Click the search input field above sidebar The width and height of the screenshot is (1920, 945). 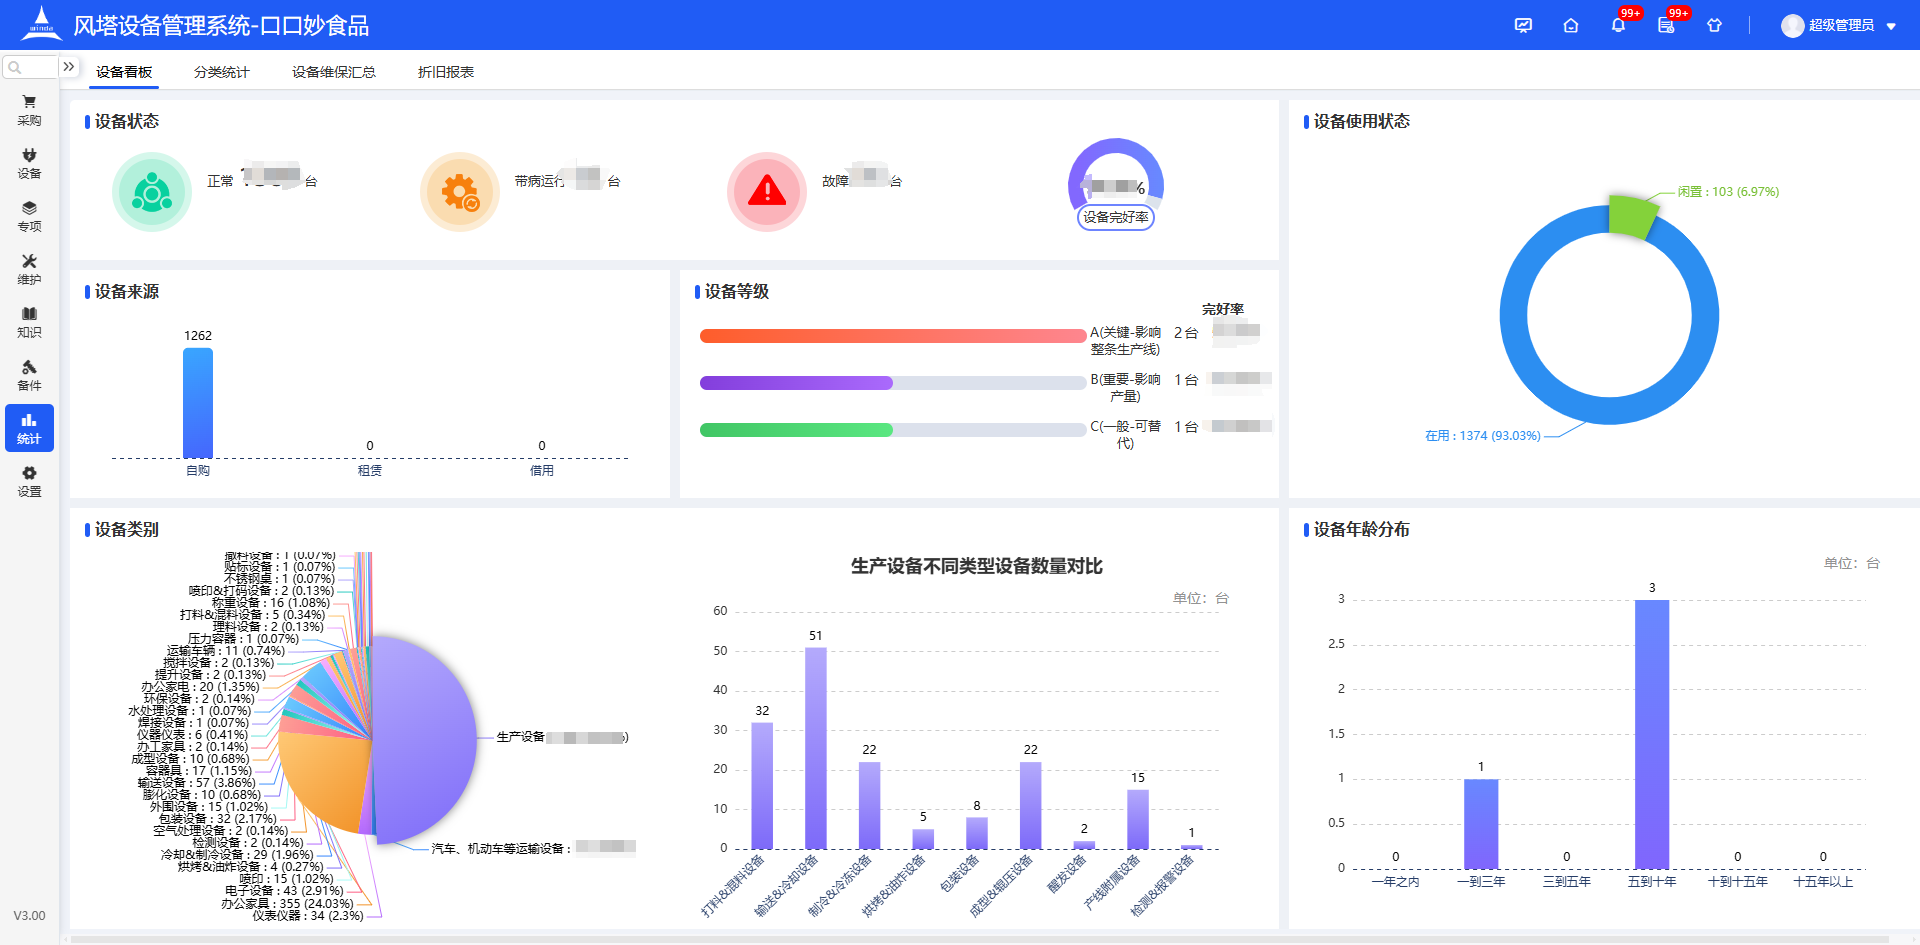tap(30, 66)
